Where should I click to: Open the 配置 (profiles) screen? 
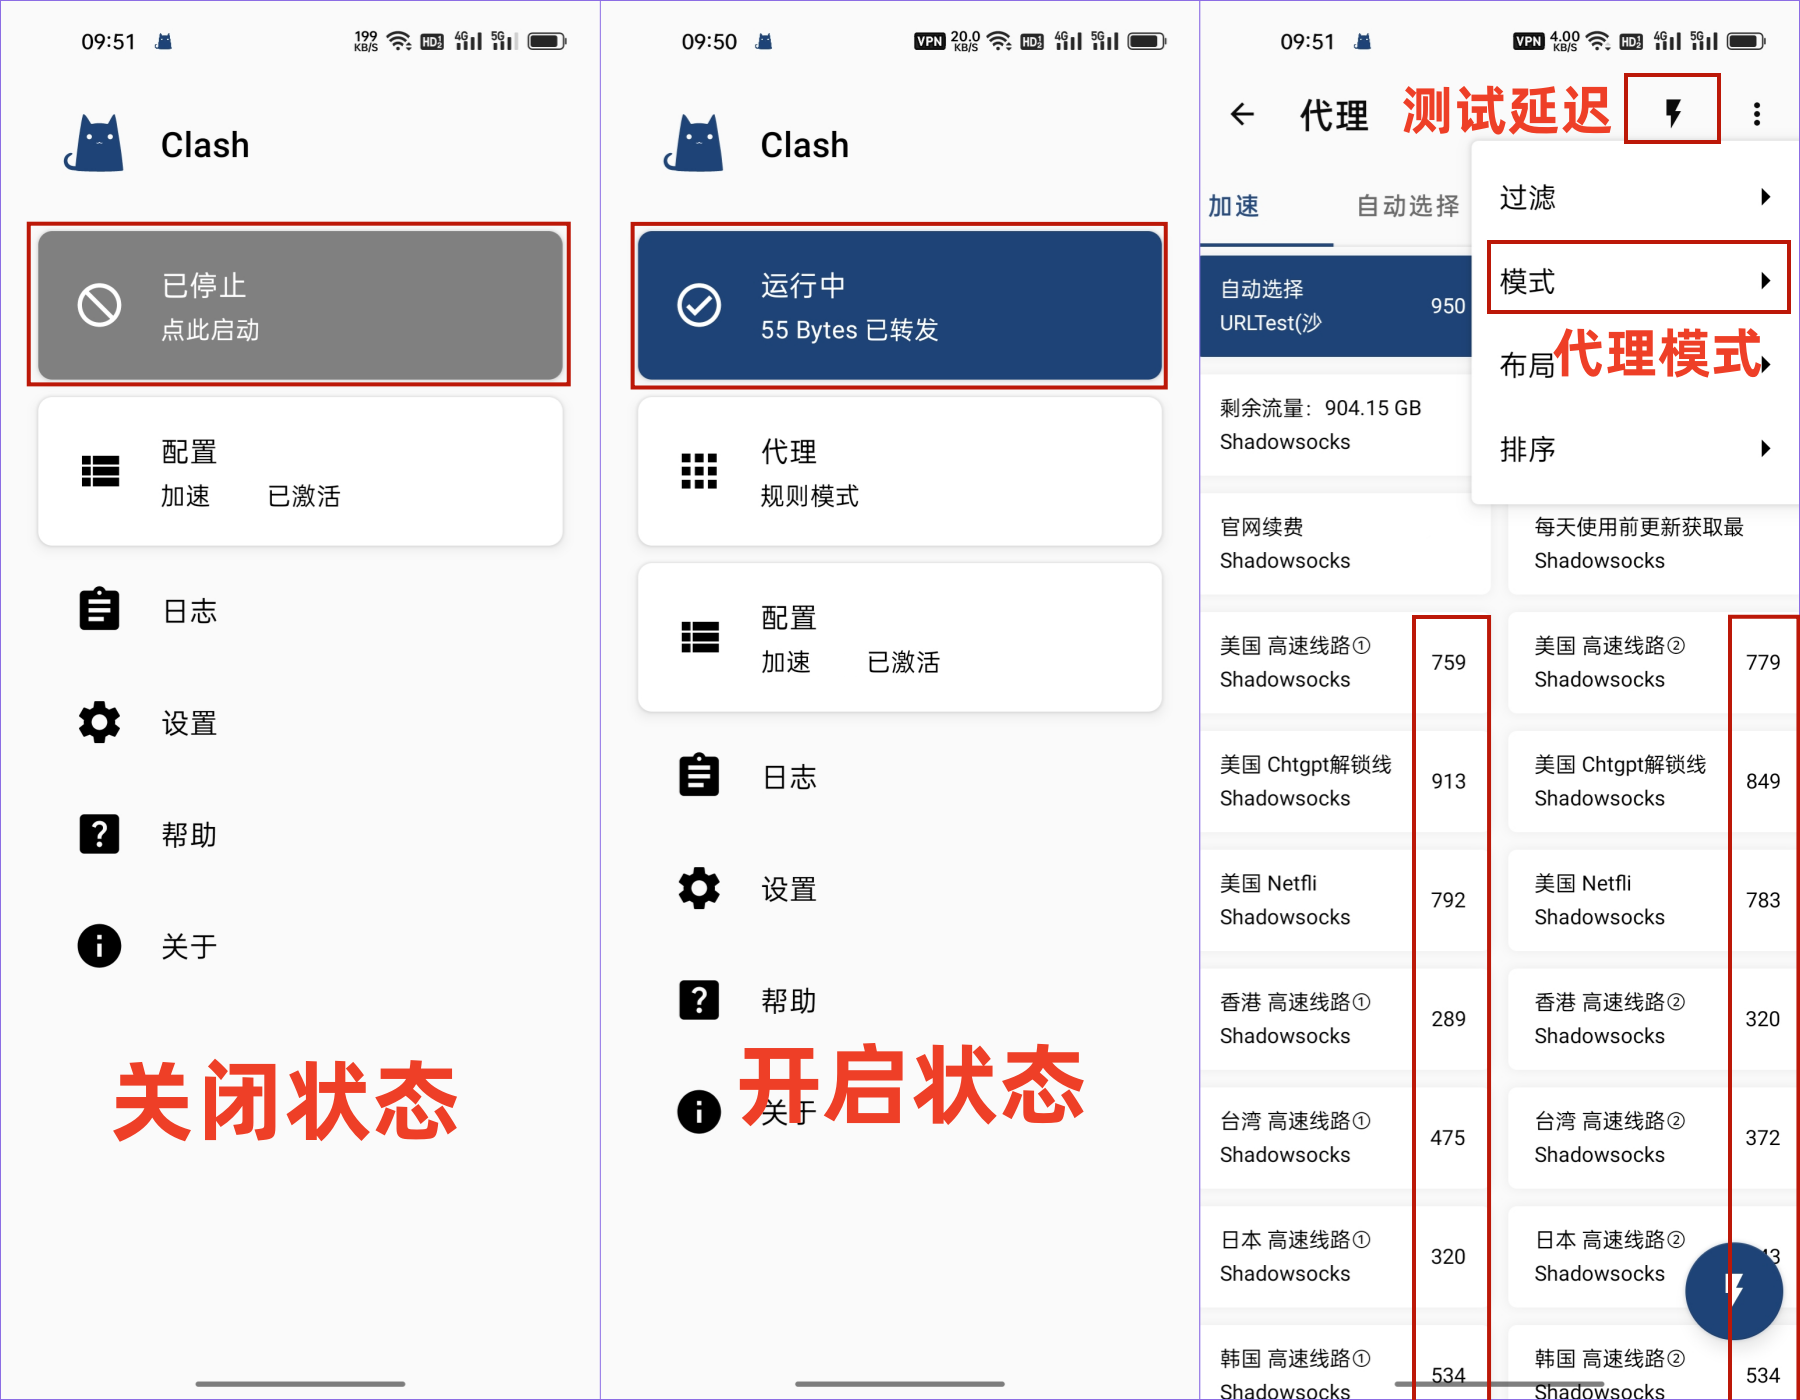point(298,471)
